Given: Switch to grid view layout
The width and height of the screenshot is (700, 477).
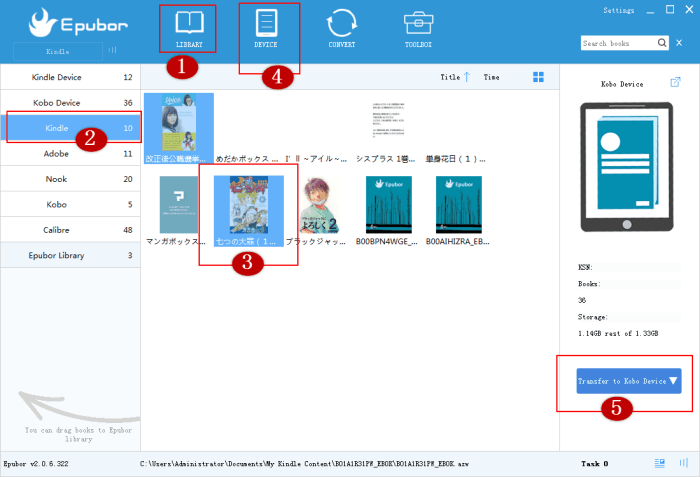Looking at the screenshot, I should point(538,77).
